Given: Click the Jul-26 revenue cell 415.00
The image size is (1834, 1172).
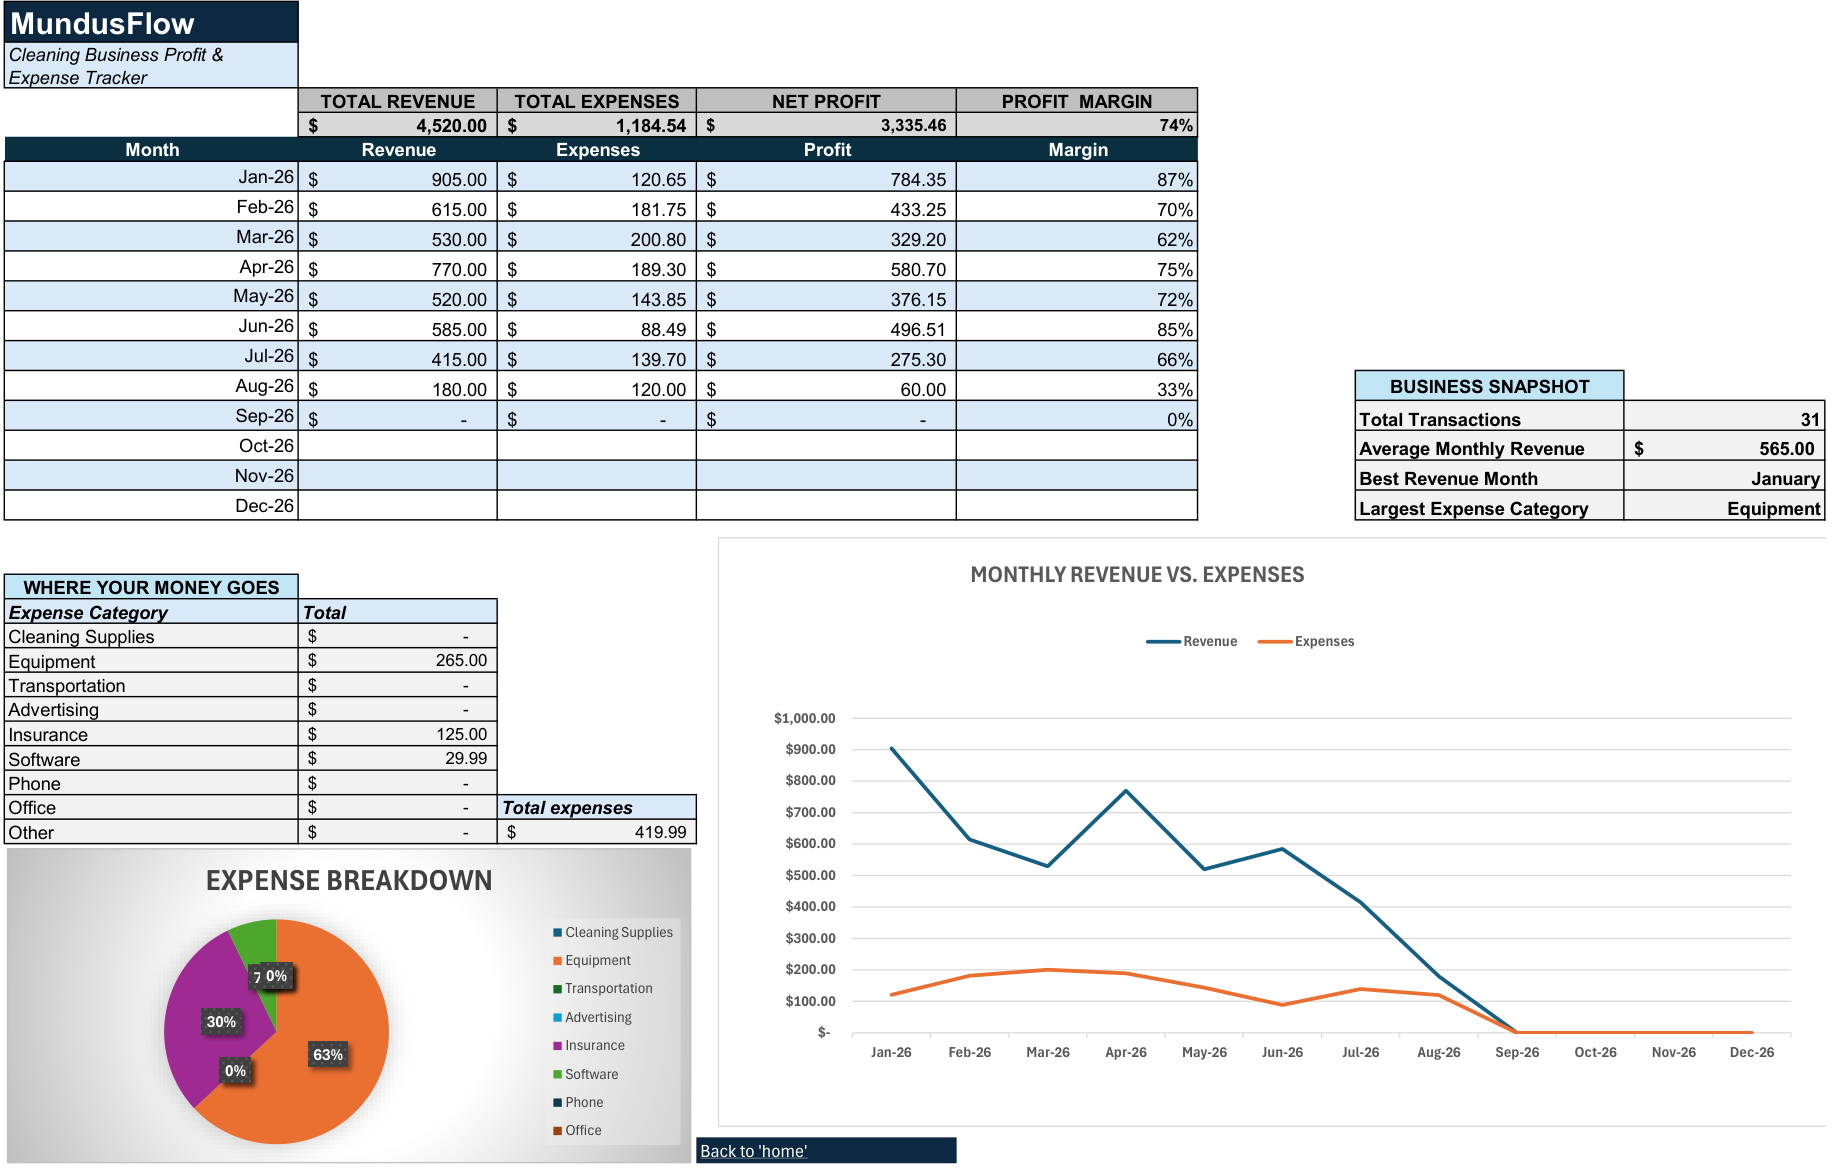Looking at the screenshot, I should pos(397,358).
